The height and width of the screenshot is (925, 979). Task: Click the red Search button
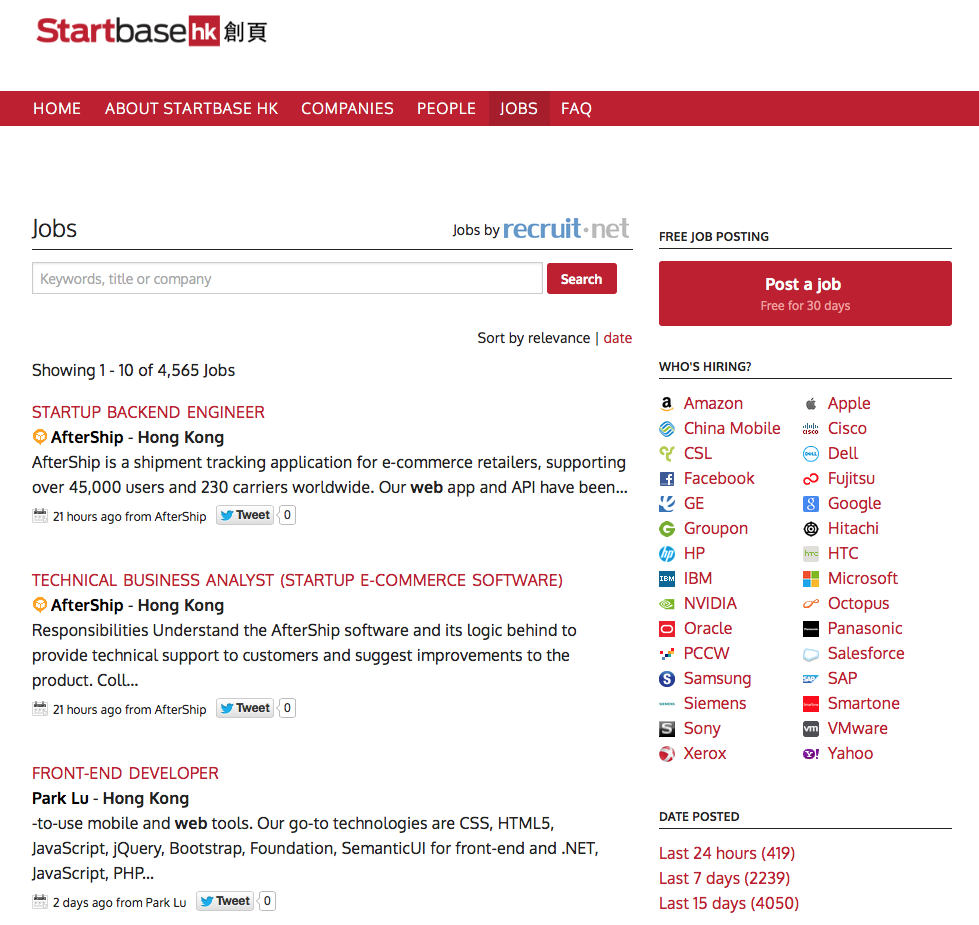coord(581,278)
